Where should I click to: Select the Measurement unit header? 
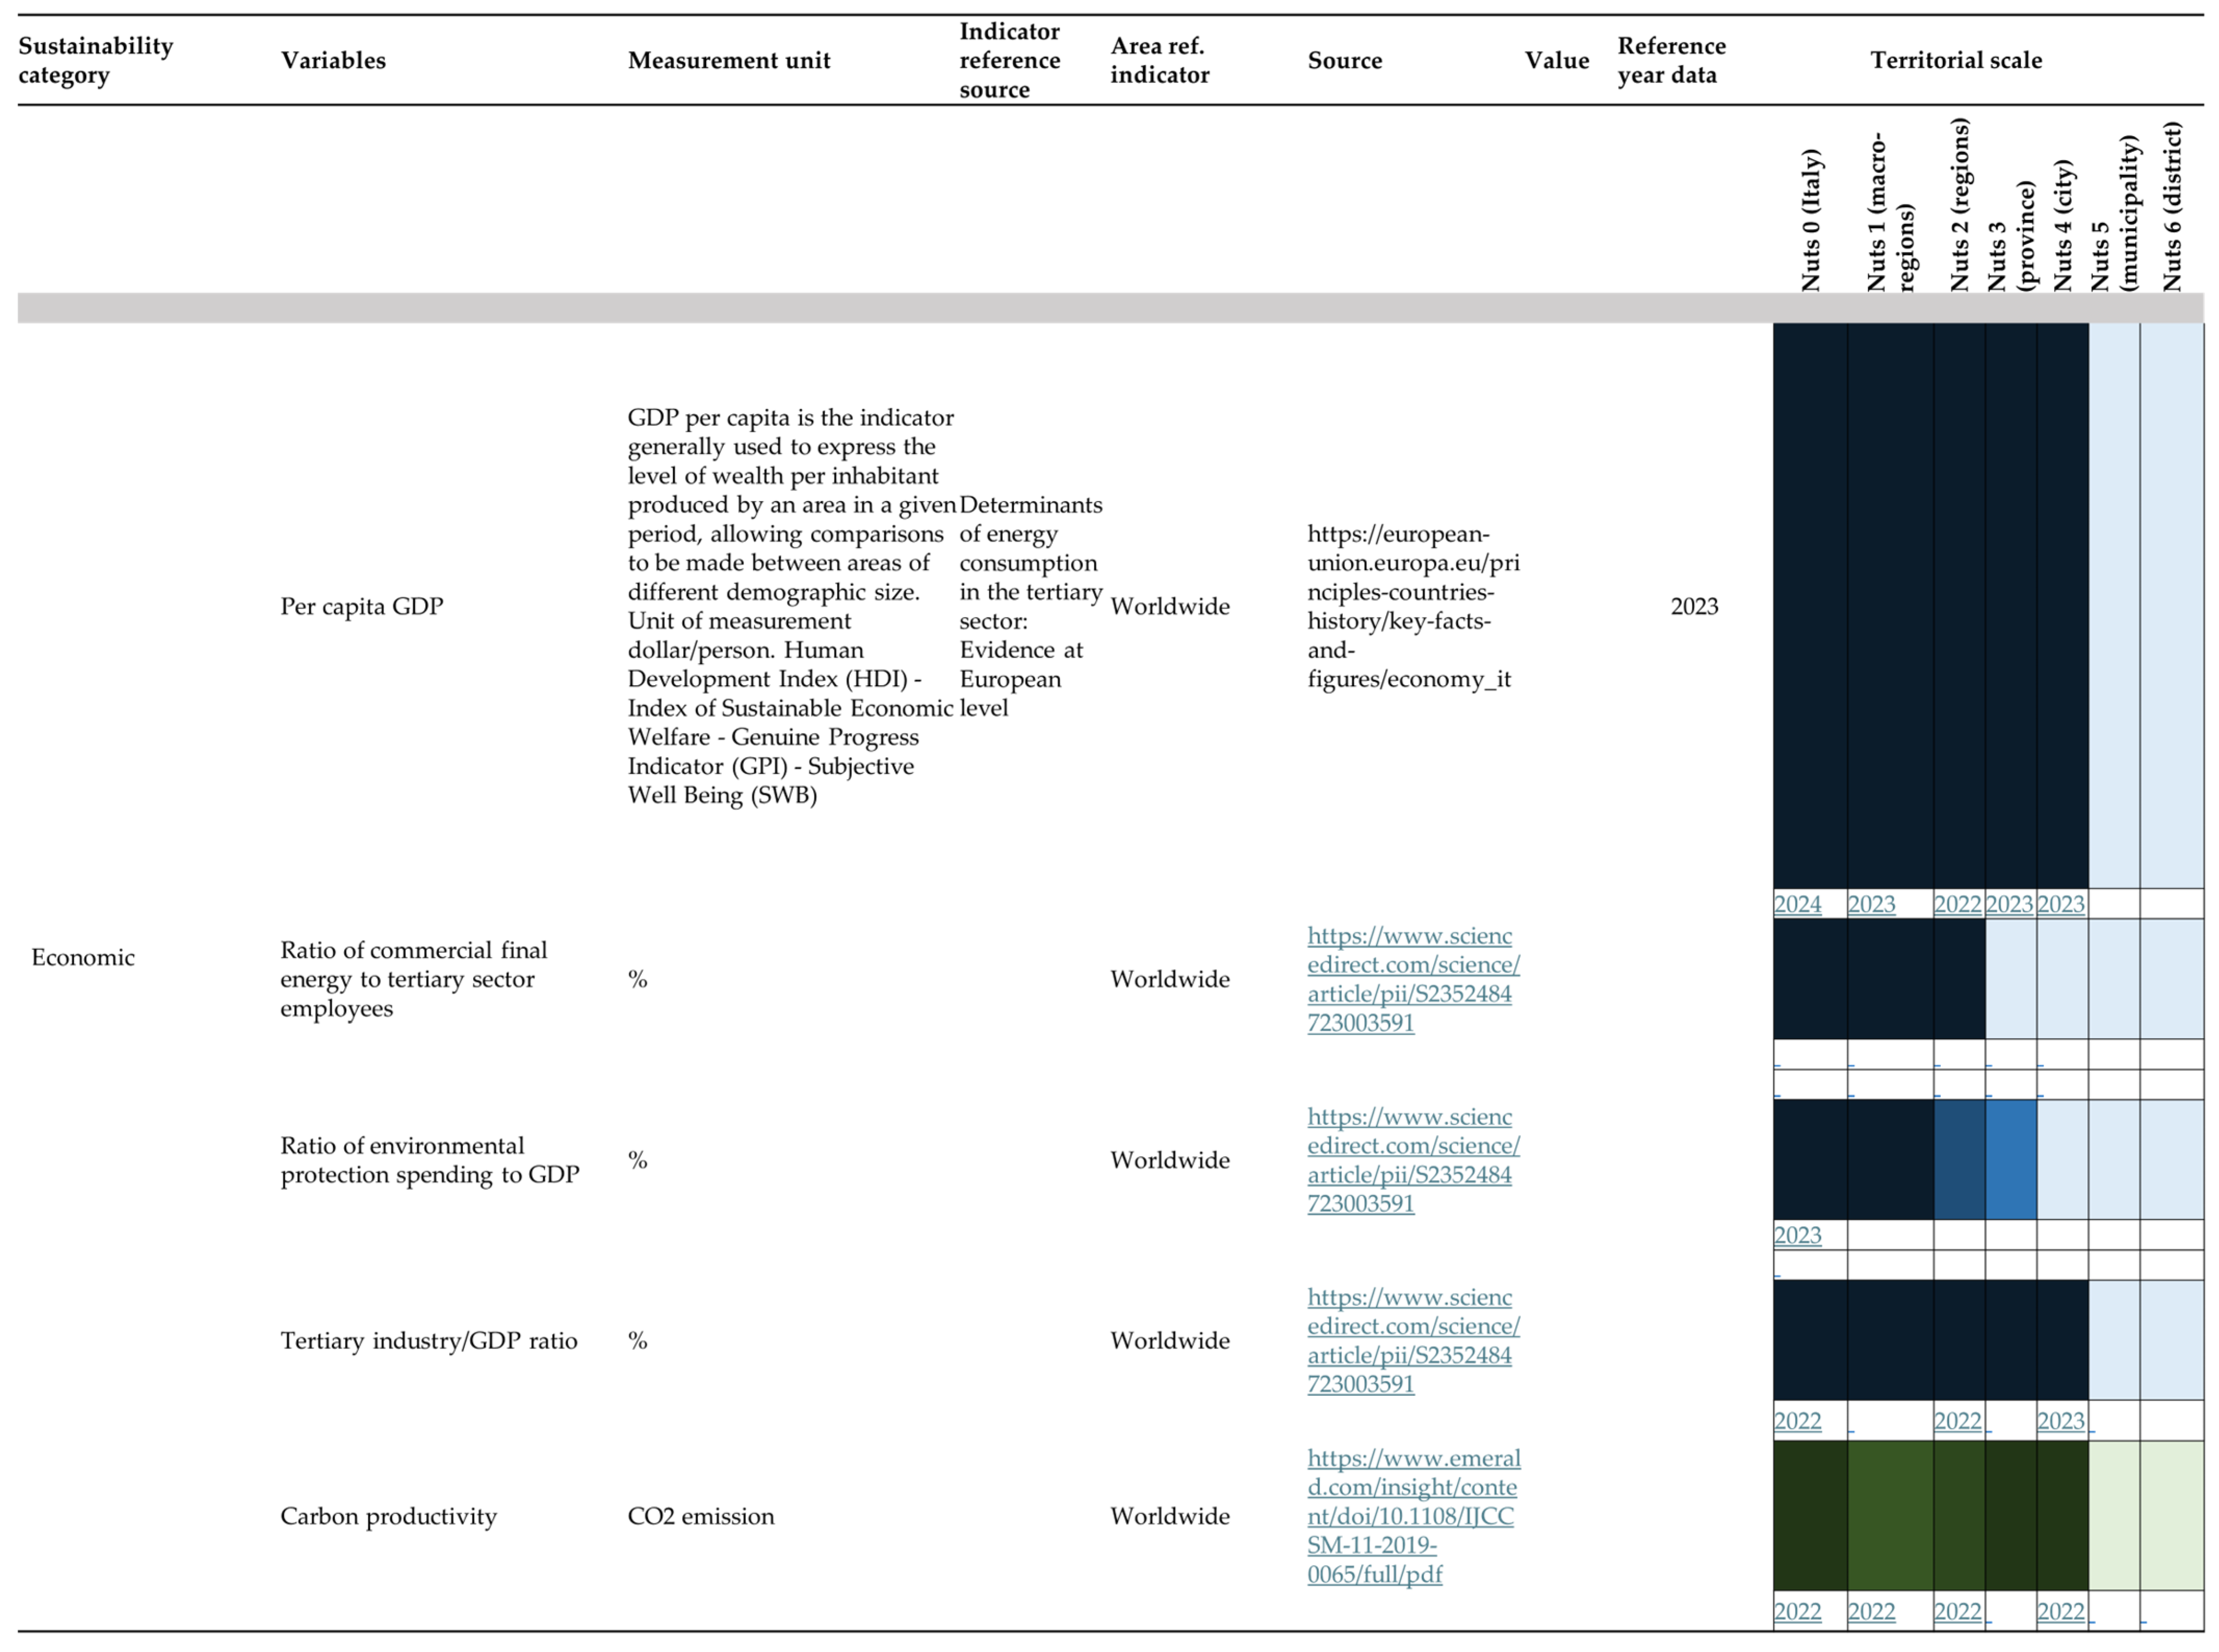[728, 60]
